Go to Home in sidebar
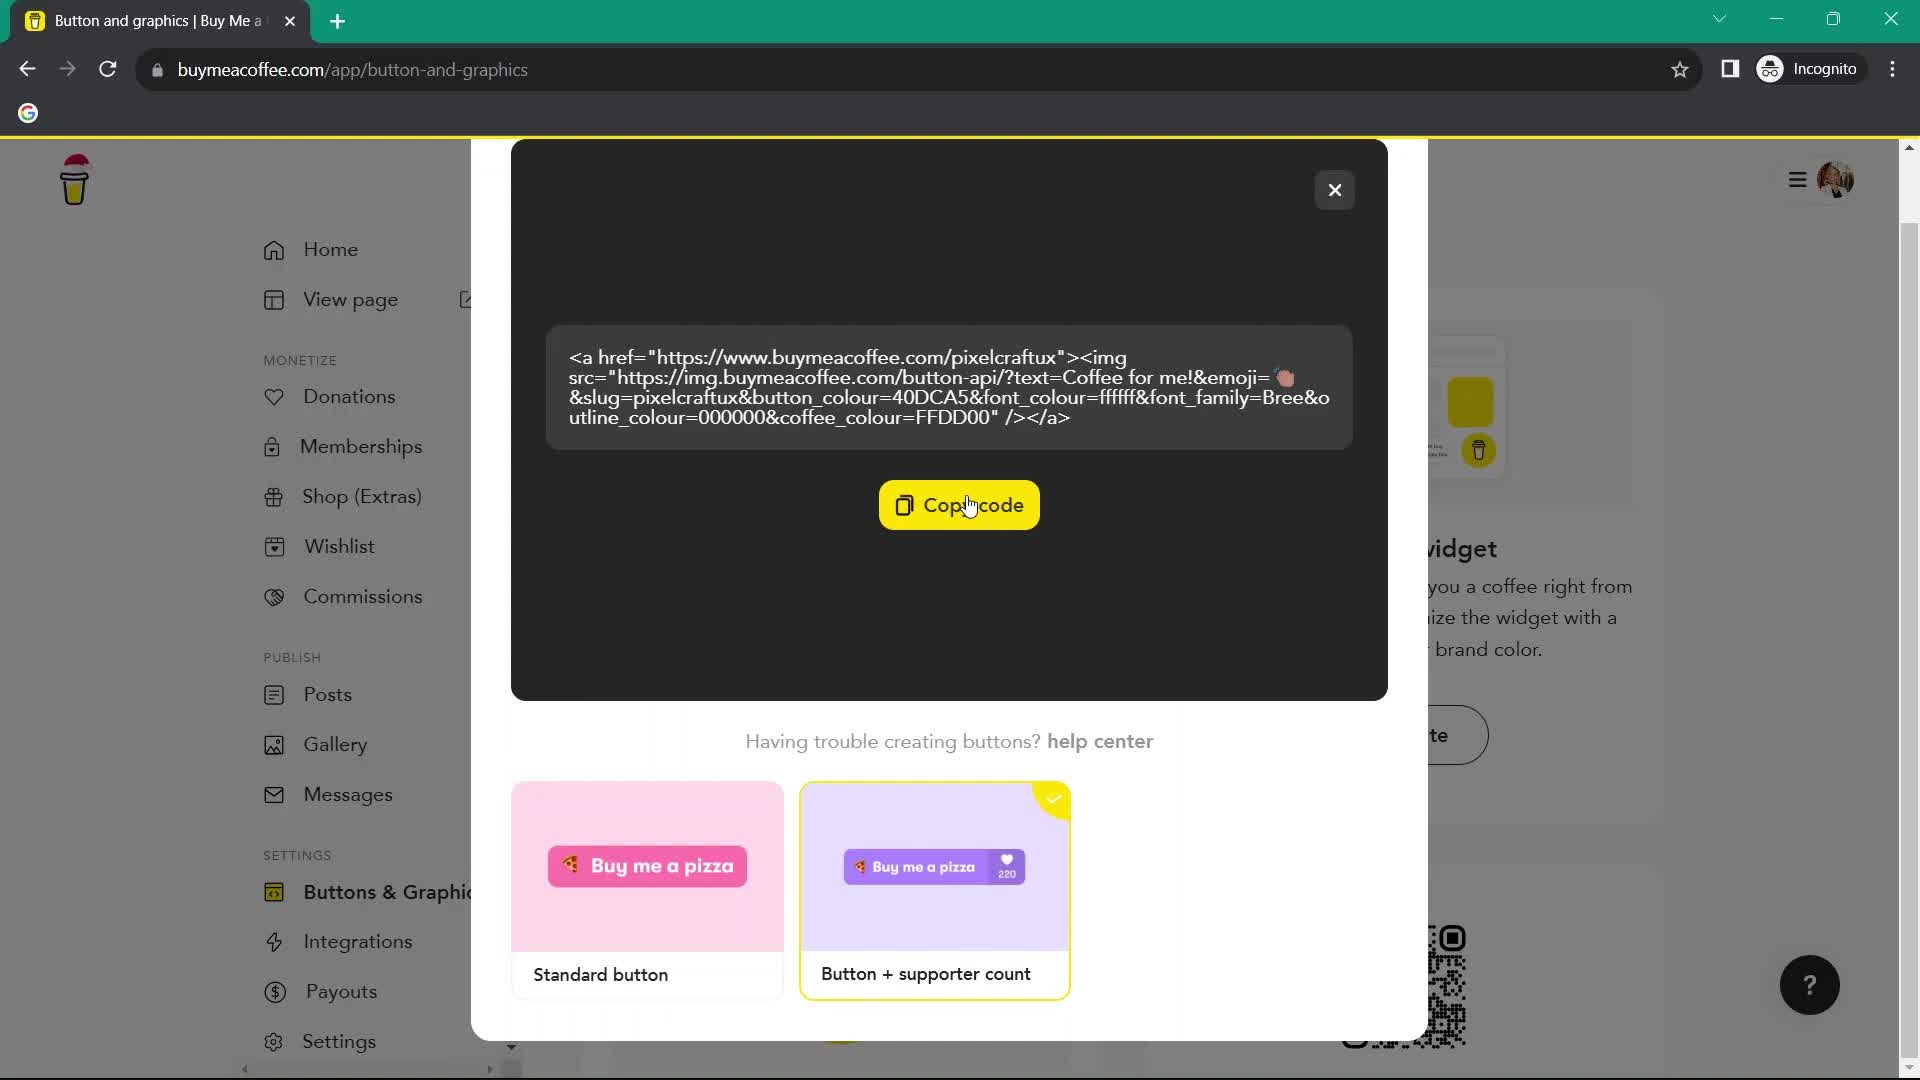Image resolution: width=1920 pixels, height=1080 pixels. [330, 249]
